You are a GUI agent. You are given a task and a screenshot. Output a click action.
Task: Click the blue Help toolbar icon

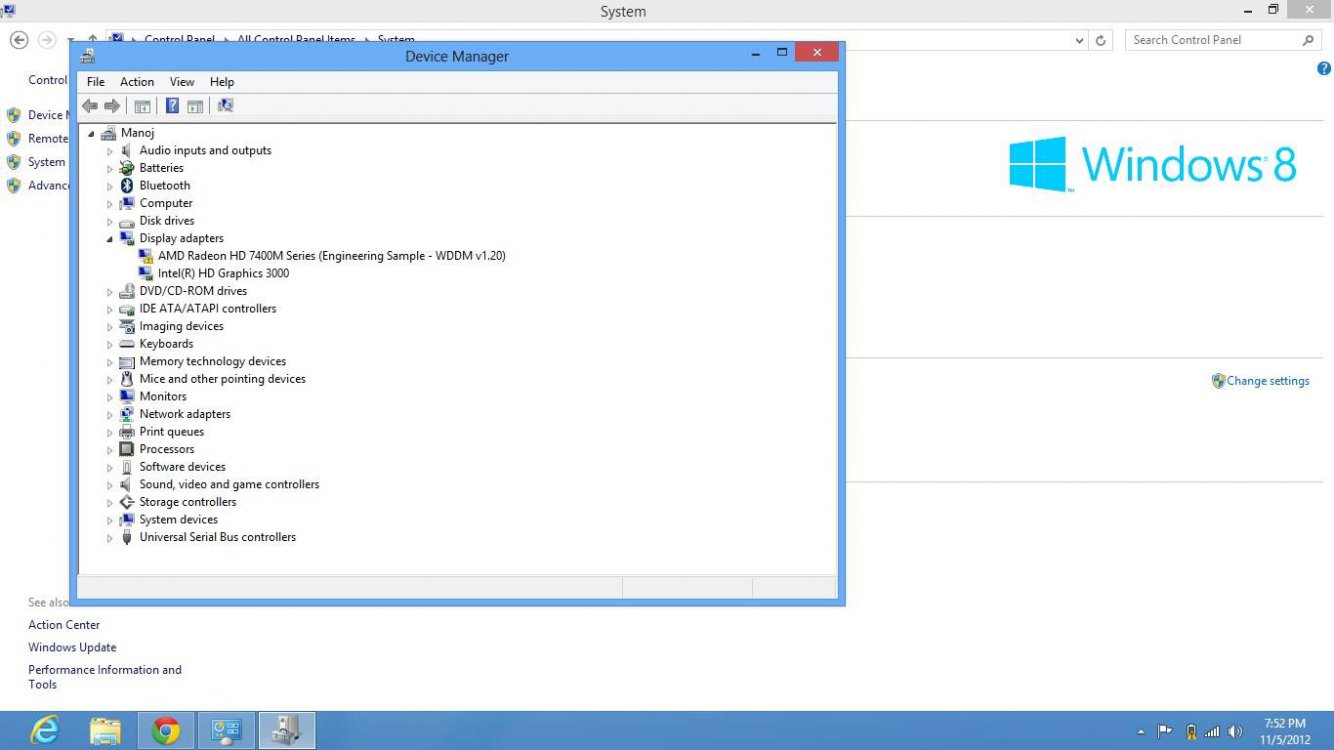pos(172,106)
